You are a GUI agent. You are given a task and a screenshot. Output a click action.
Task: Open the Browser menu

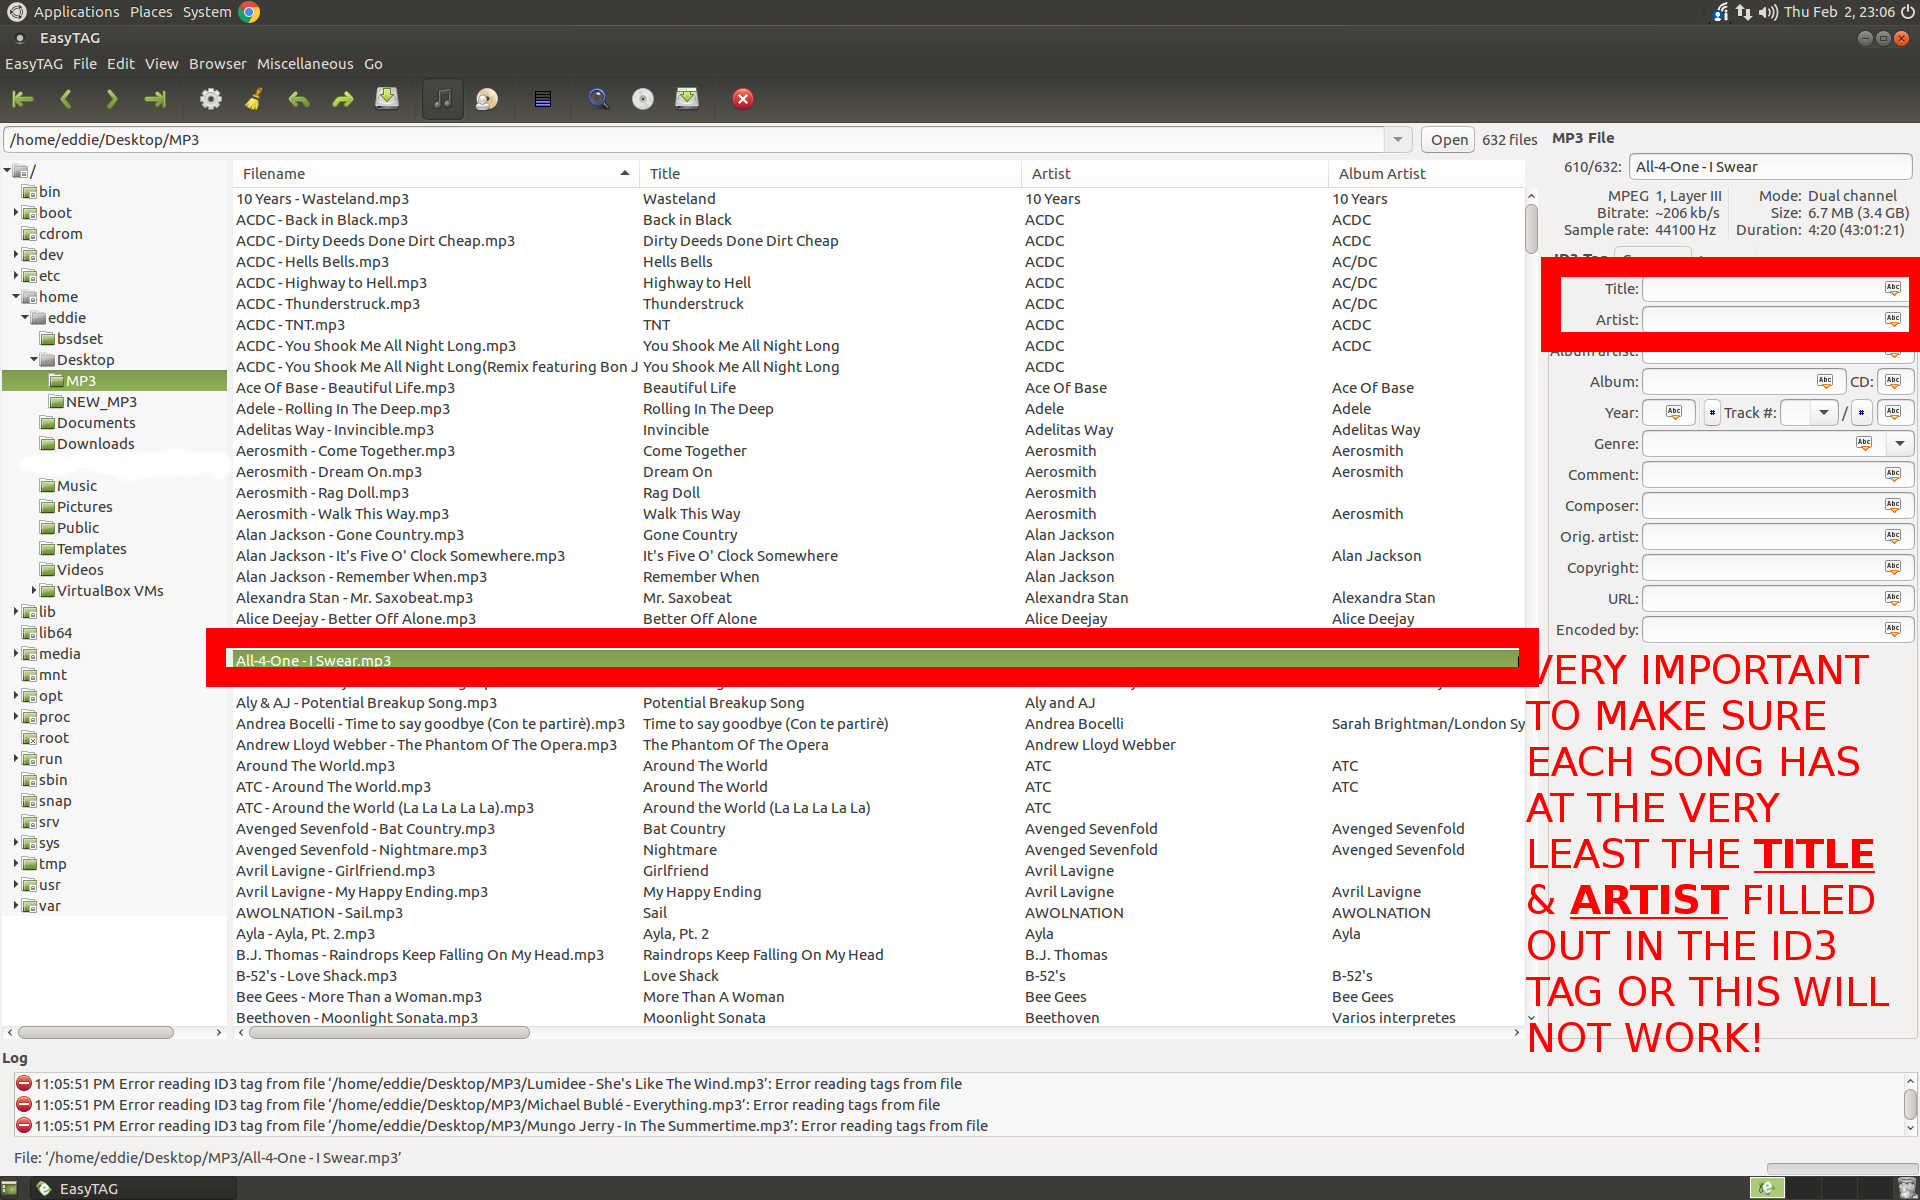(217, 64)
